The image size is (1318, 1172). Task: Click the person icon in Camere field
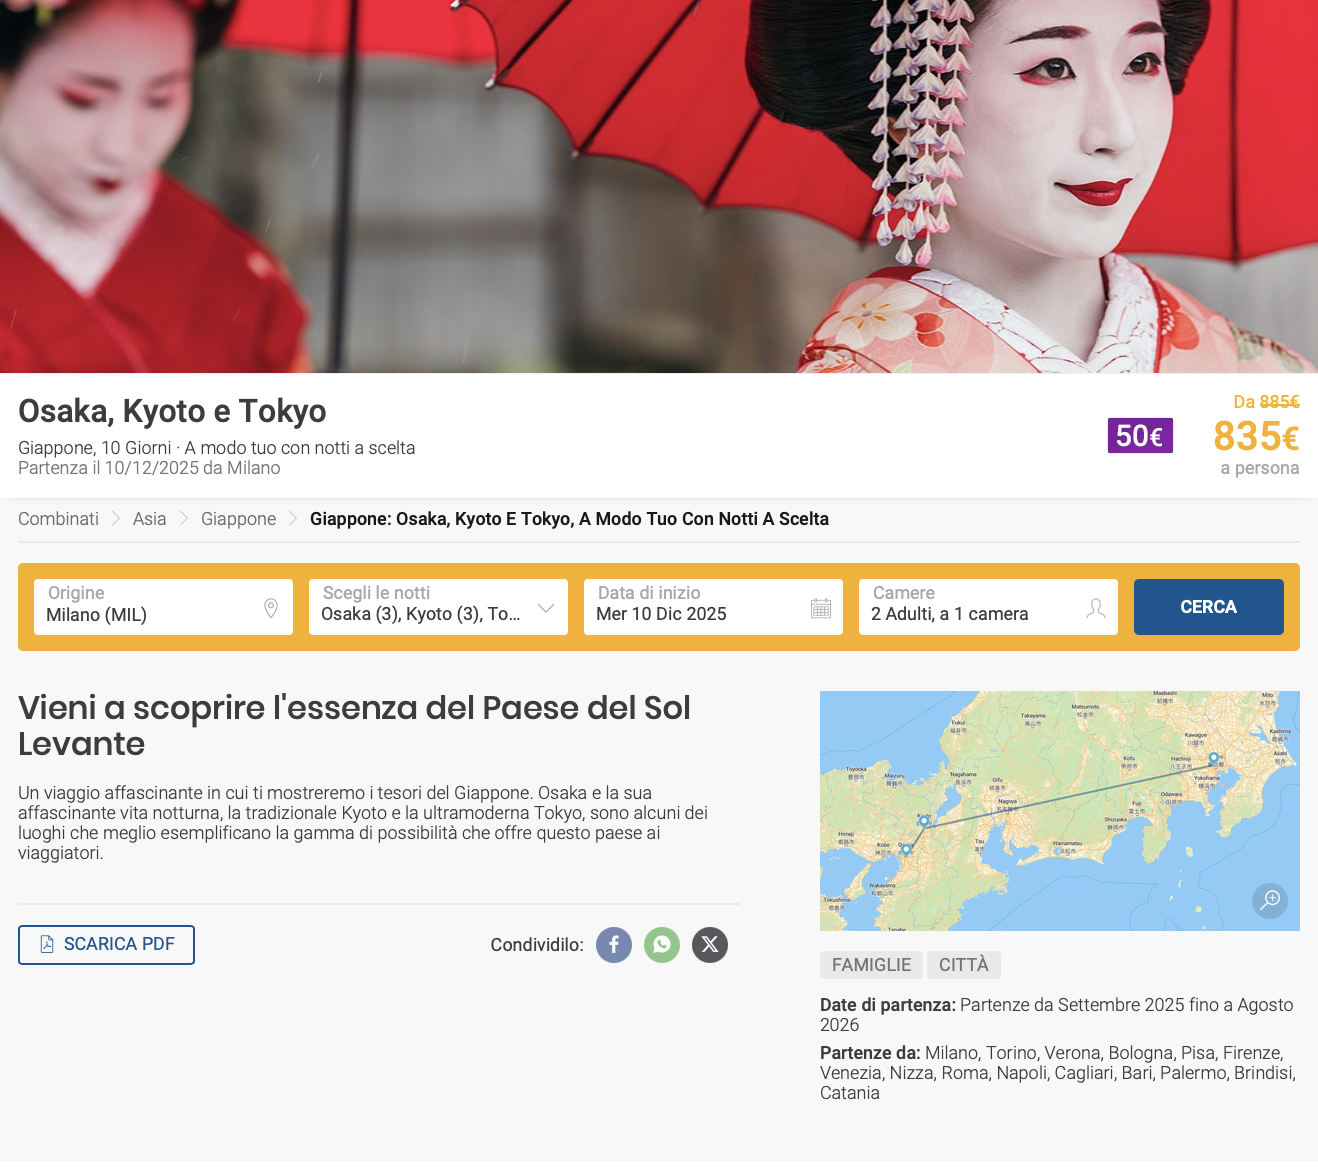(x=1096, y=608)
